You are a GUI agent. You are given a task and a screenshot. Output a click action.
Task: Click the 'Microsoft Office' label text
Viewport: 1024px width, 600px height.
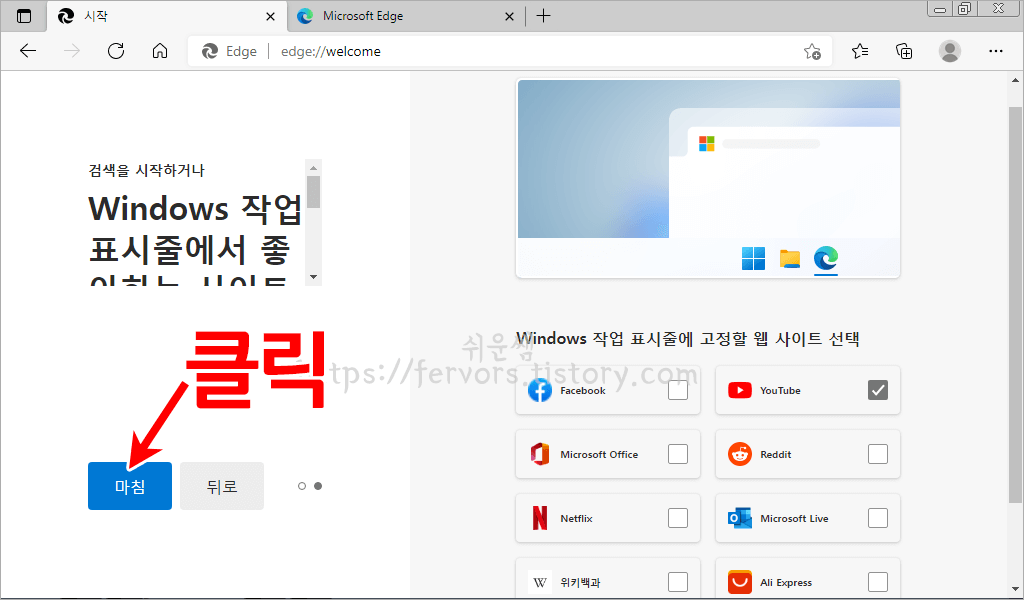point(599,454)
